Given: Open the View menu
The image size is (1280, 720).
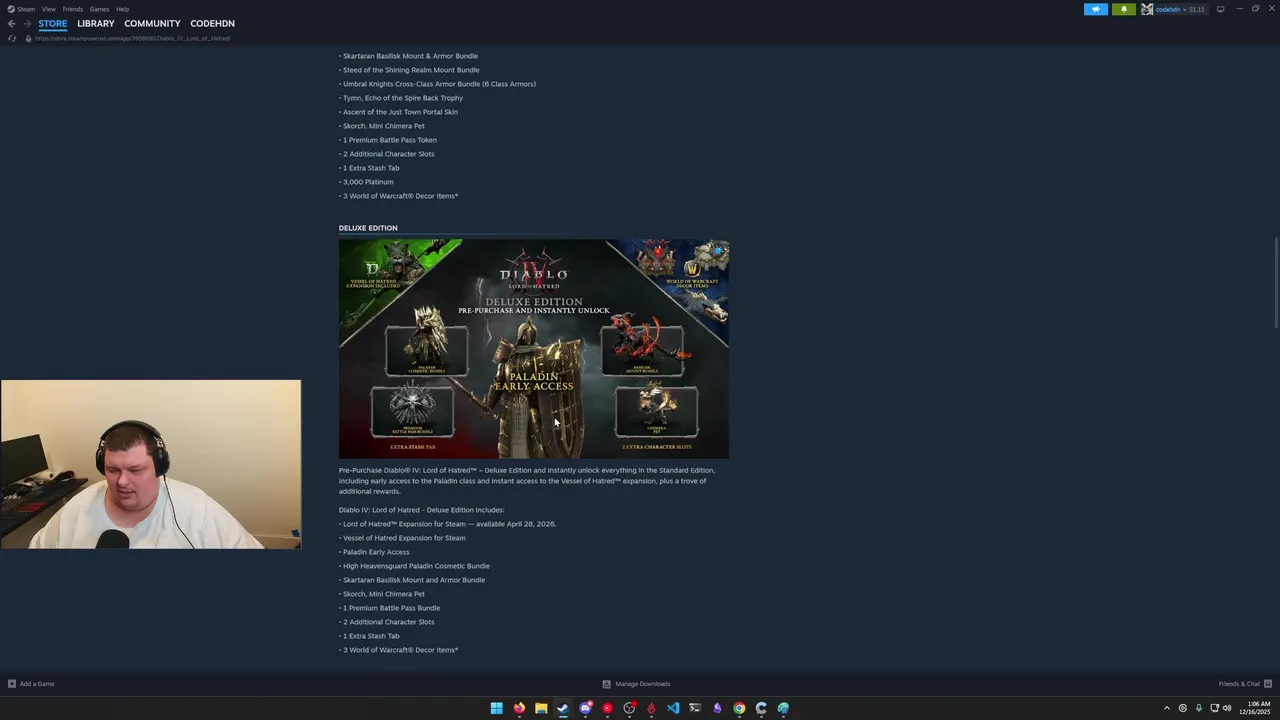Looking at the screenshot, I should pos(48,9).
